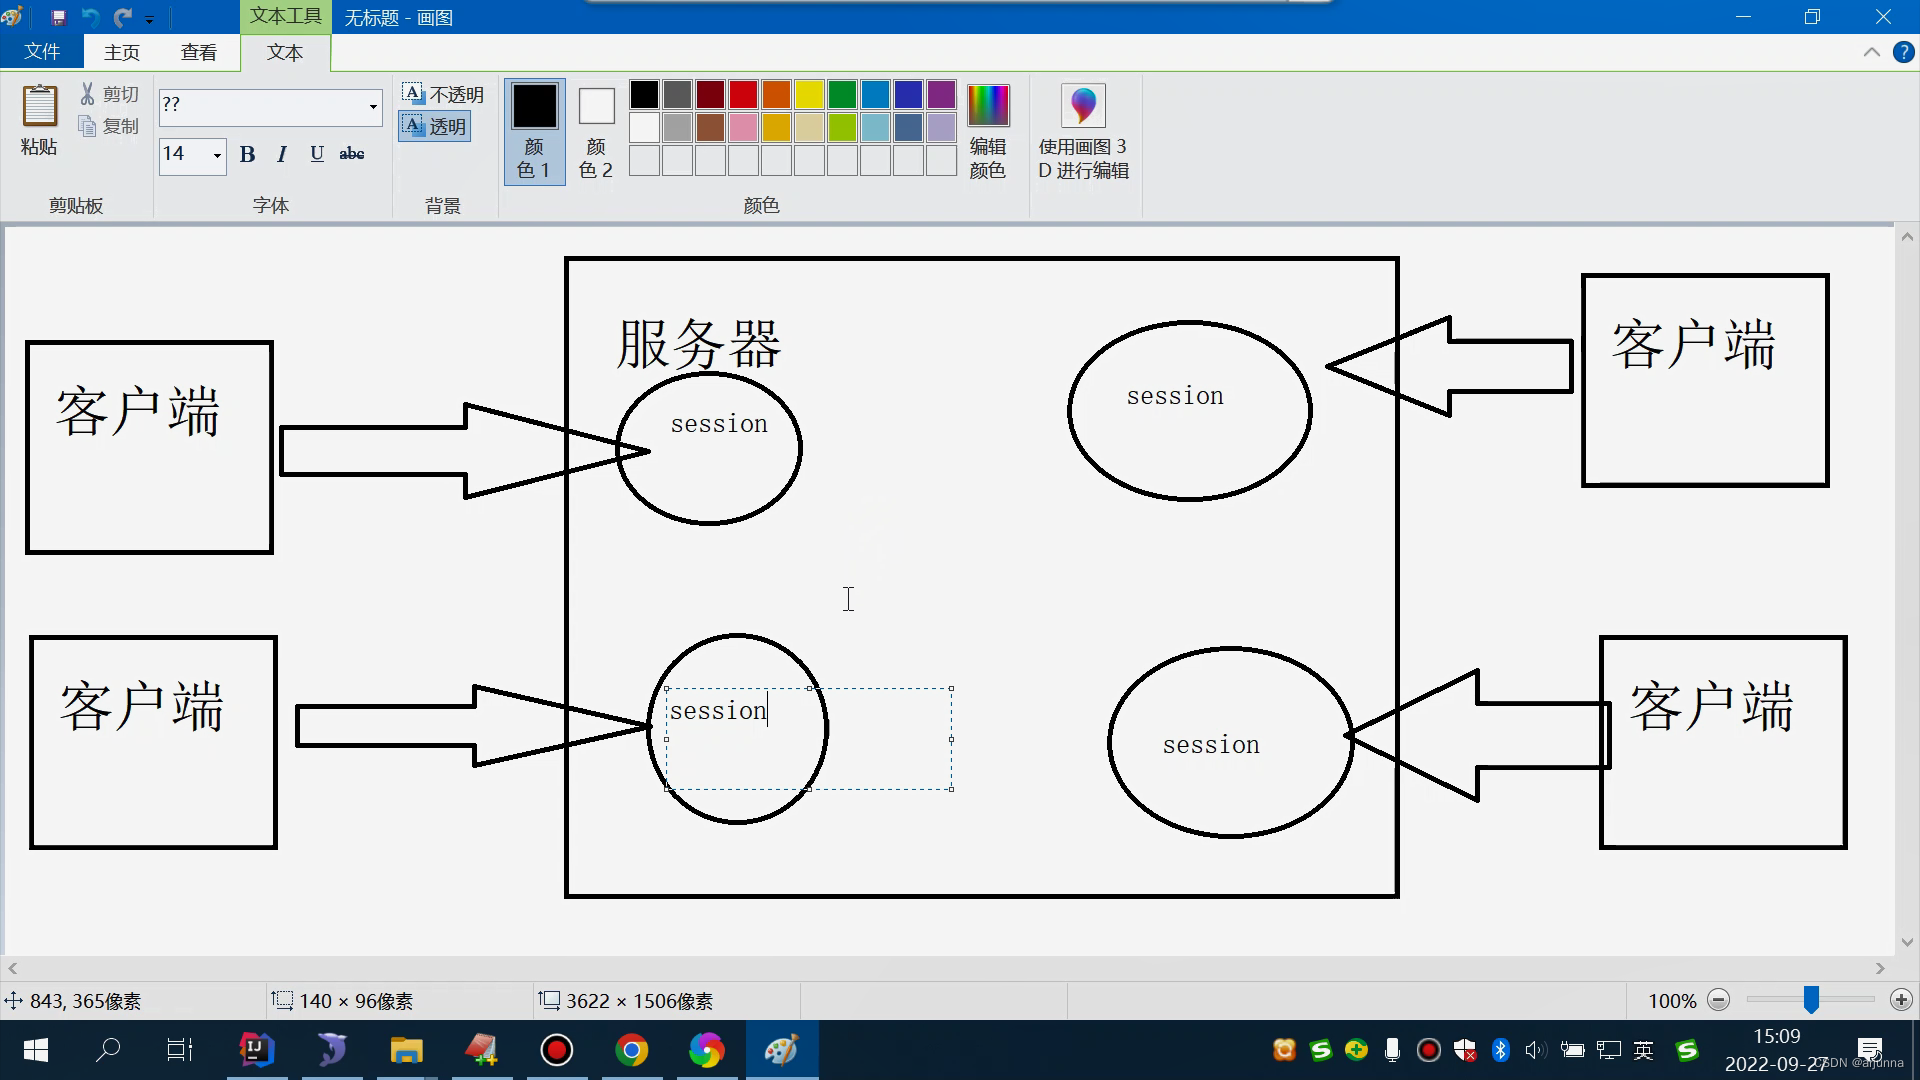This screenshot has height=1080, width=1920.
Task: Expand the font family dropdown
Action: coord(373,106)
